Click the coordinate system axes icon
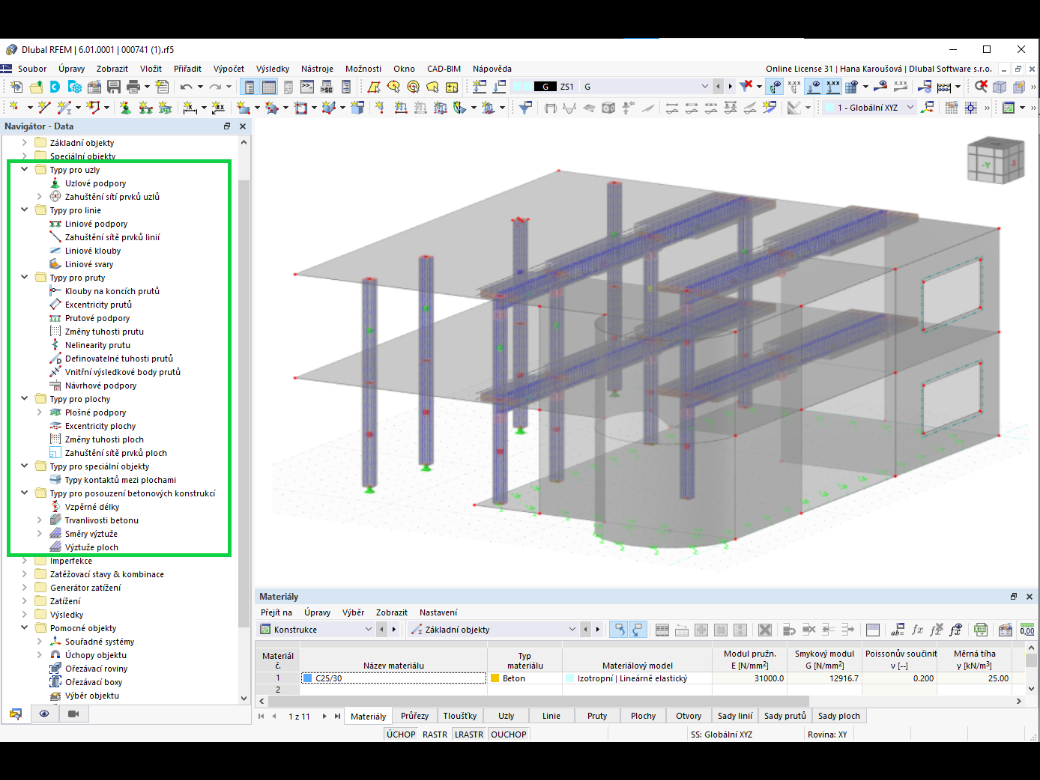Viewport: 1040px width, 780px height. [927, 107]
